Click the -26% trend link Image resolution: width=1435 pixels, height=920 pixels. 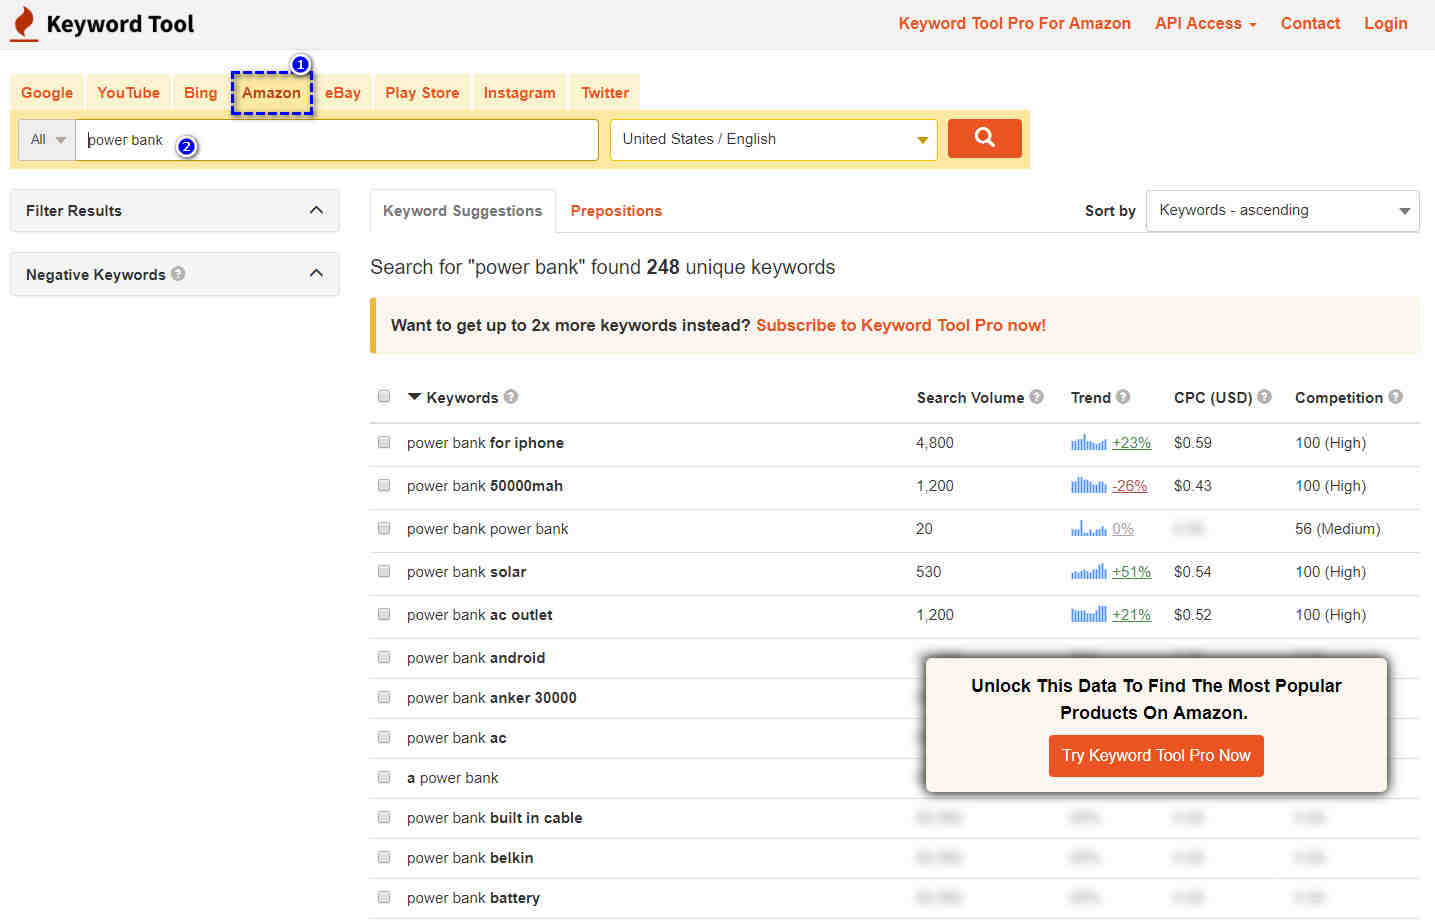click(1130, 485)
